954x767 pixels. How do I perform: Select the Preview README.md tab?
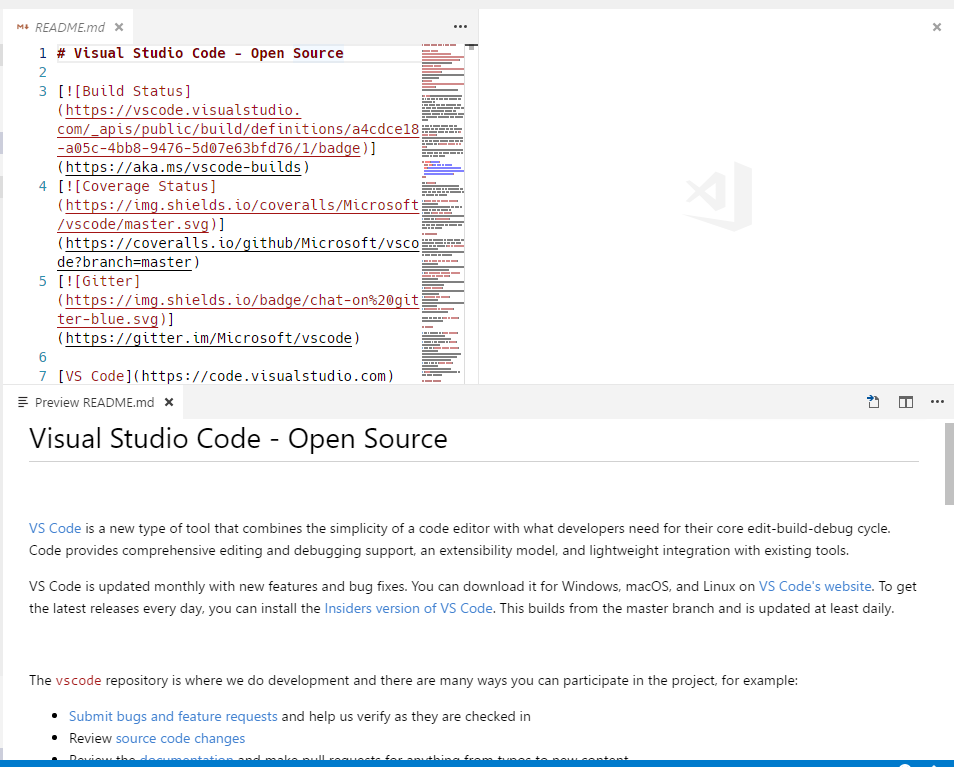pyautogui.click(x=96, y=401)
